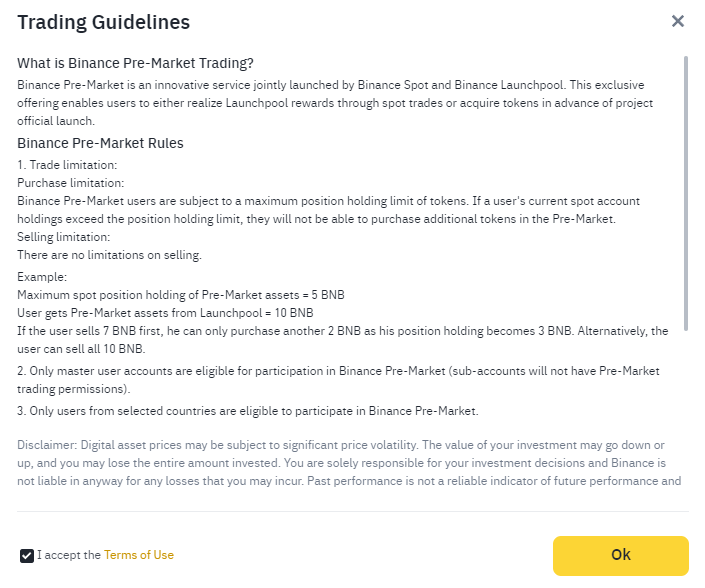Click rule 3 about selected countries
This screenshot has width=705, height=588.
248,411
